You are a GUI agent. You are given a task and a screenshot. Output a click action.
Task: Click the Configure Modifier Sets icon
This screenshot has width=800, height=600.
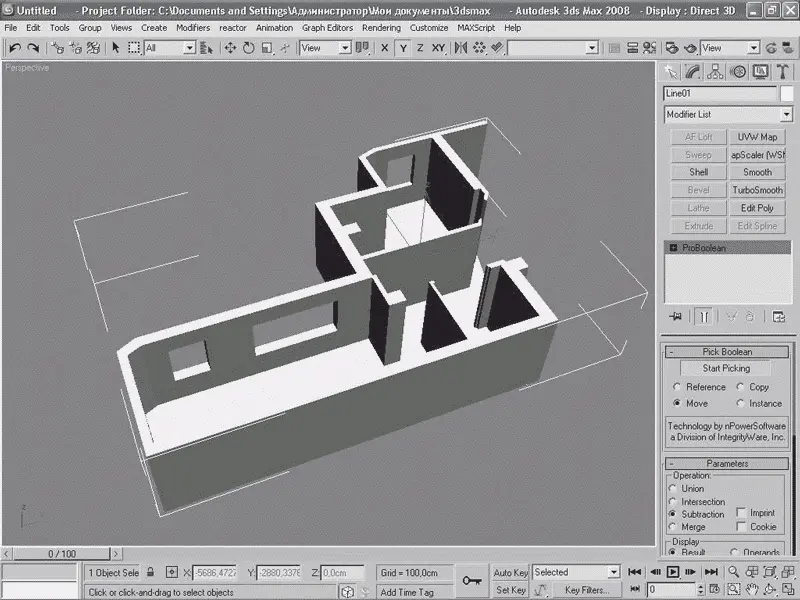click(x=779, y=316)
